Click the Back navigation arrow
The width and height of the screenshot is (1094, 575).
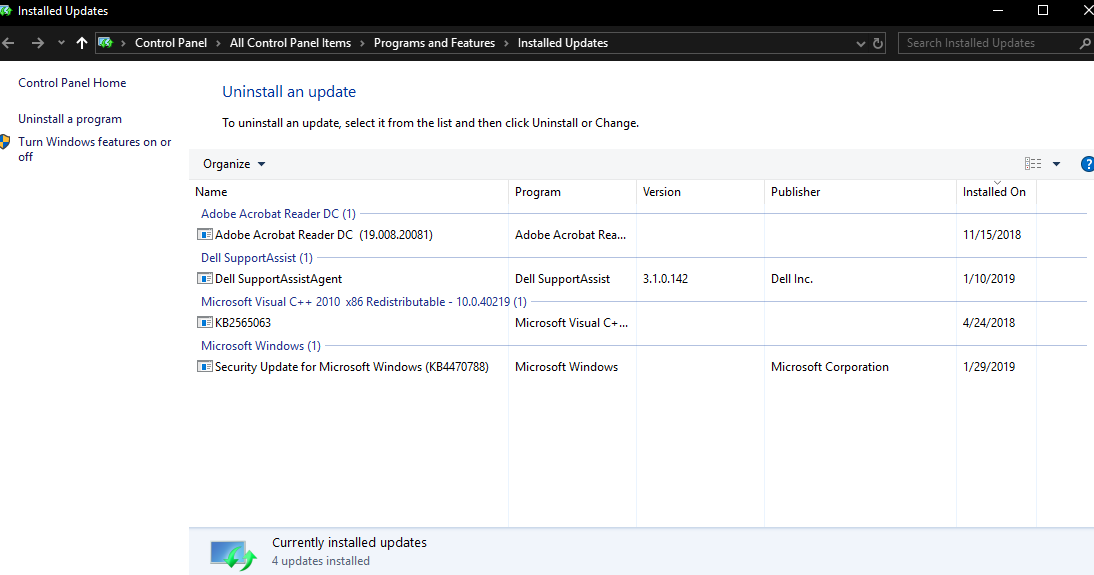9,43
